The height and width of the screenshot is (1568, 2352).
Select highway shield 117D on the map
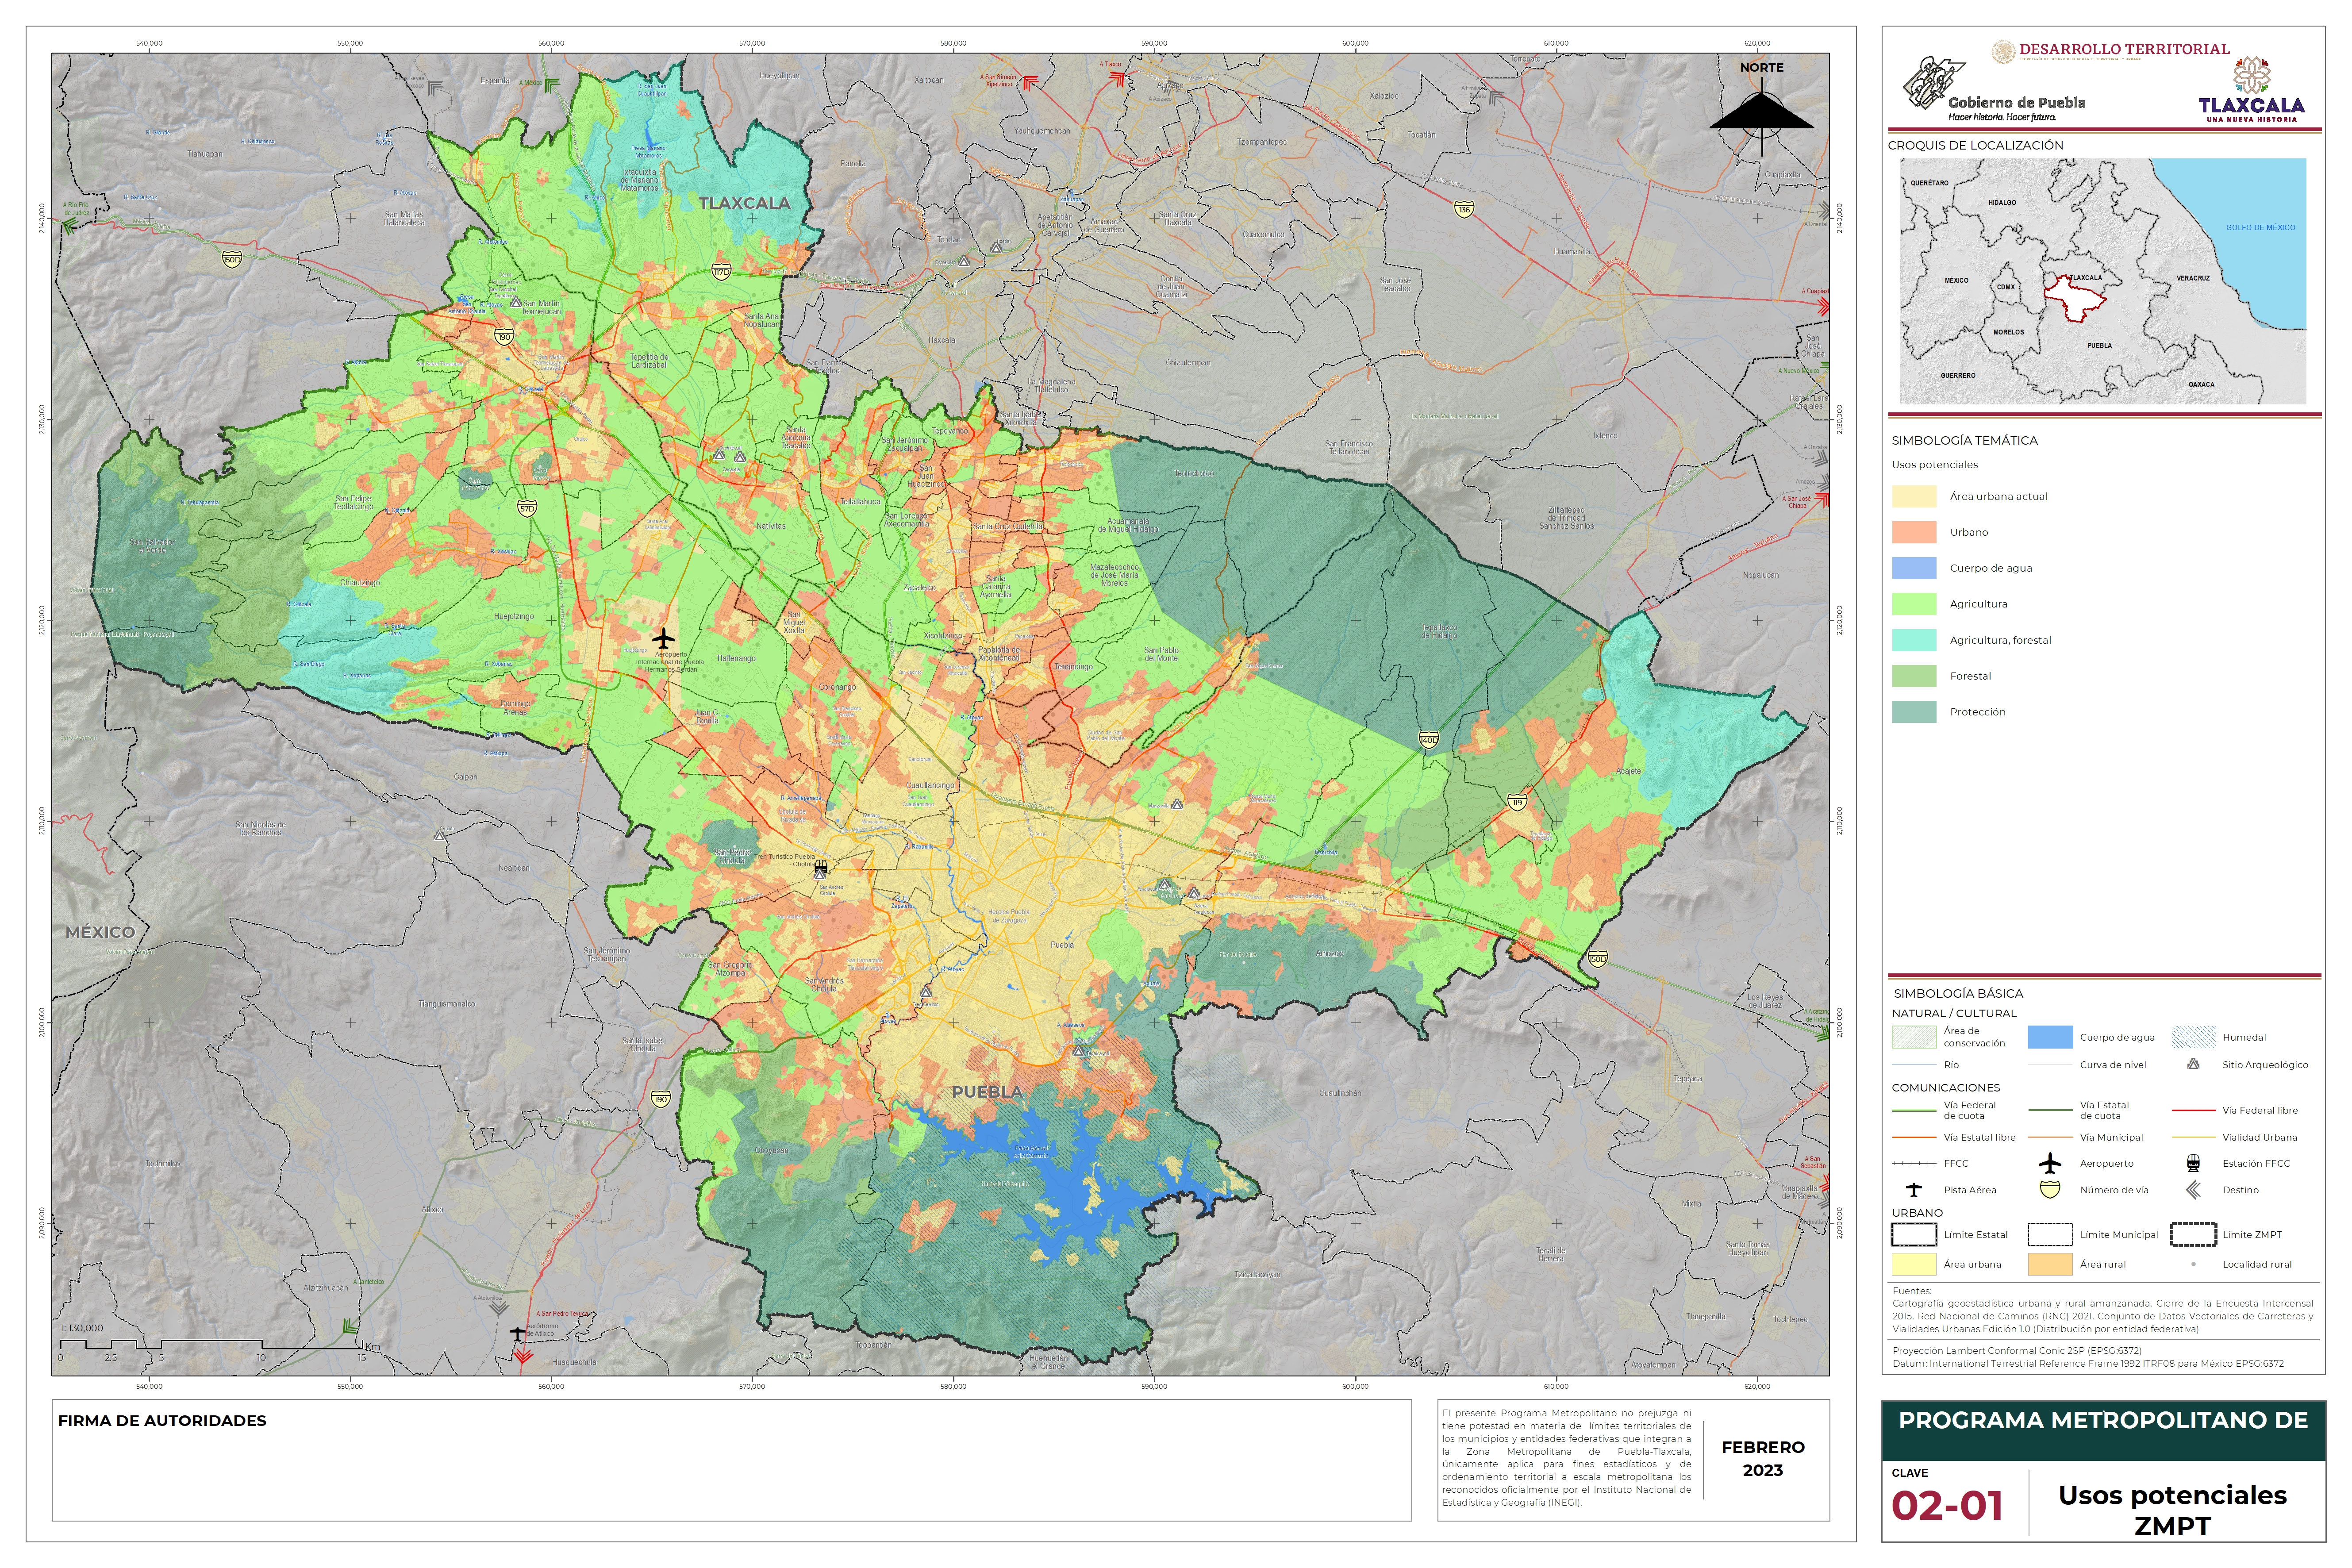(721, 271)
